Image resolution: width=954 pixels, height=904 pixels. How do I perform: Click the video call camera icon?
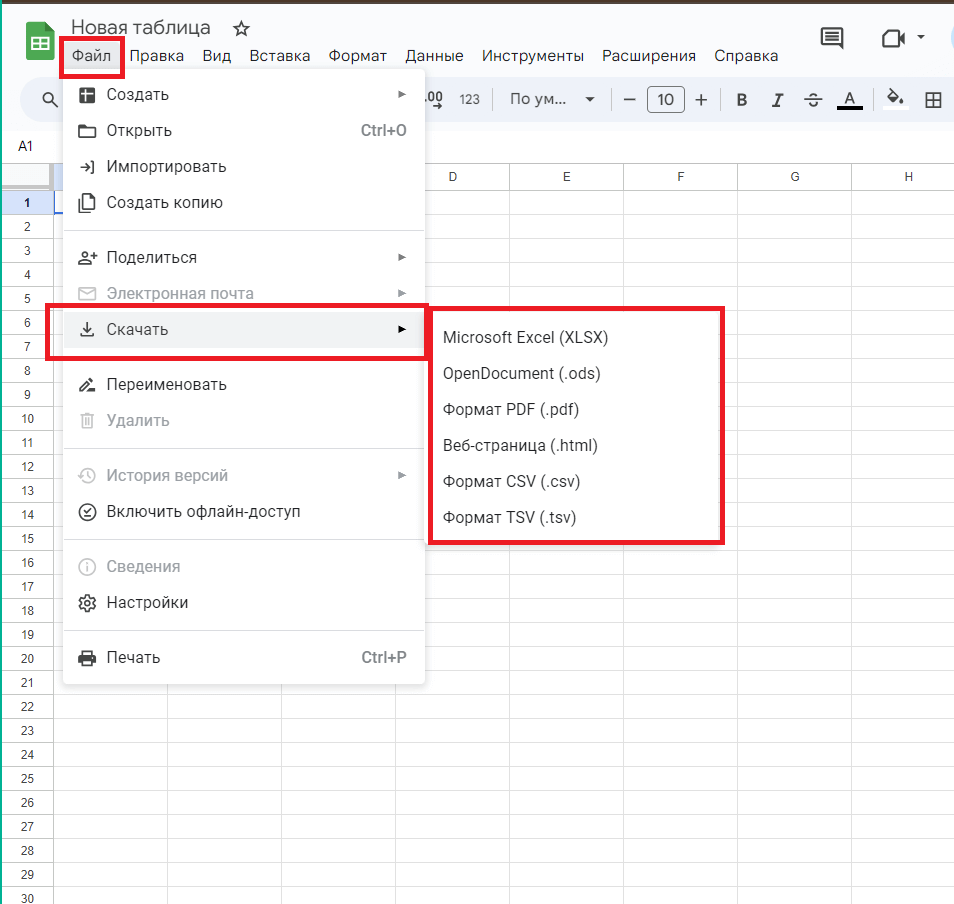(x=892, y=38)
